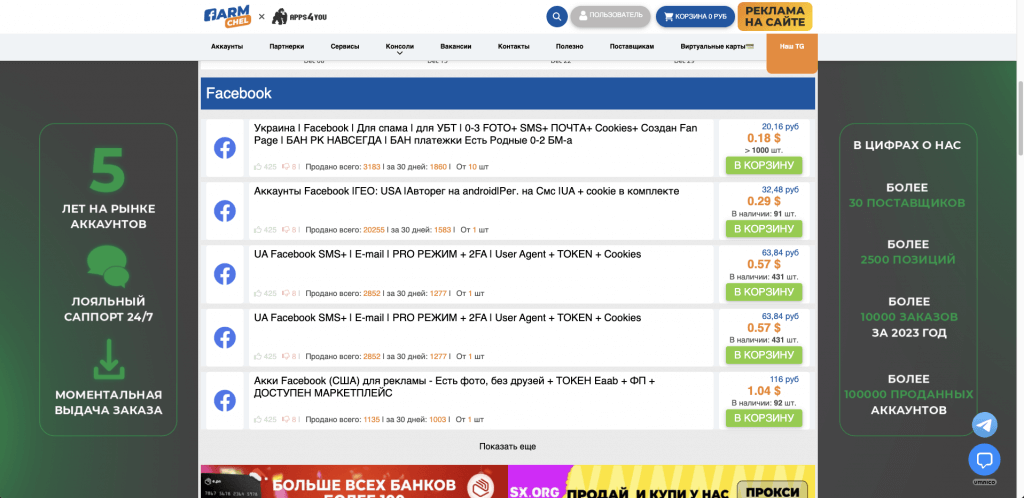Screen dimensions: 1024x498
Task: Open the Apps4You gorilla logo
Action: [x=299, y=16]
